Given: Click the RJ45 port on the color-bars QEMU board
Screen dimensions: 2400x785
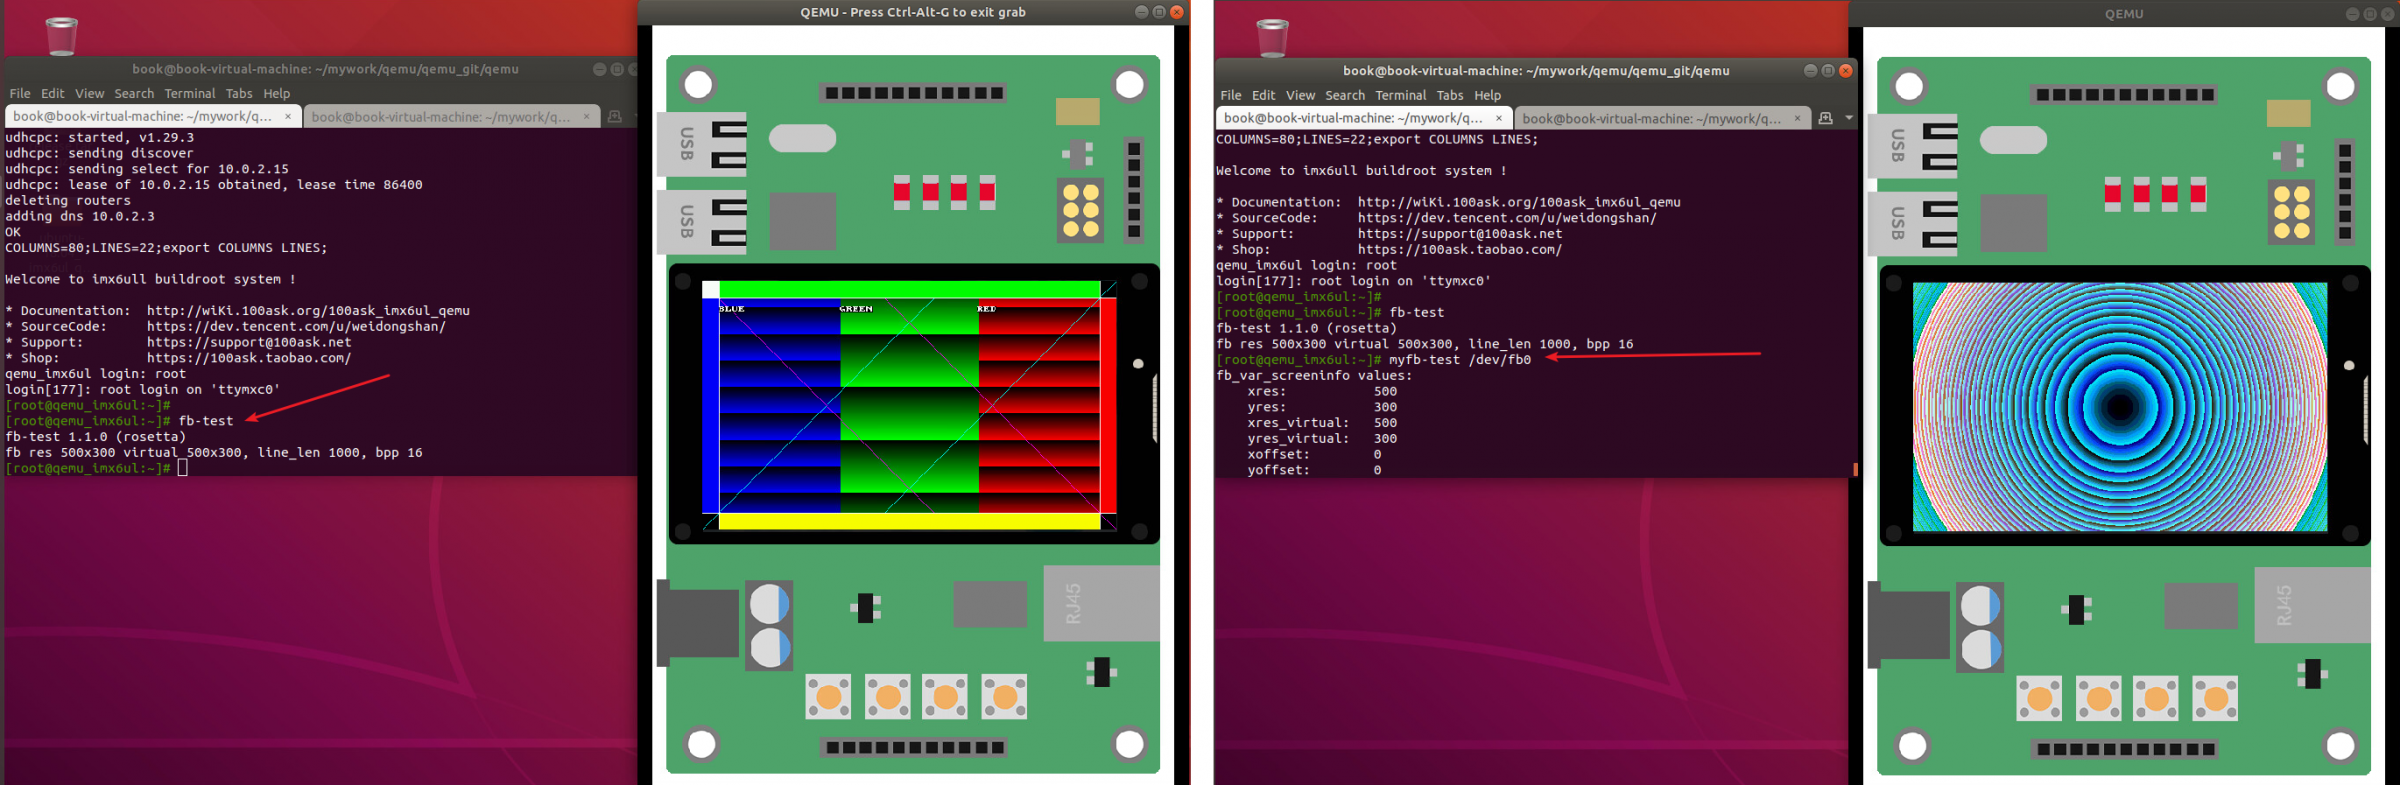Looking at the screenshot, I should click(1100, 603).
